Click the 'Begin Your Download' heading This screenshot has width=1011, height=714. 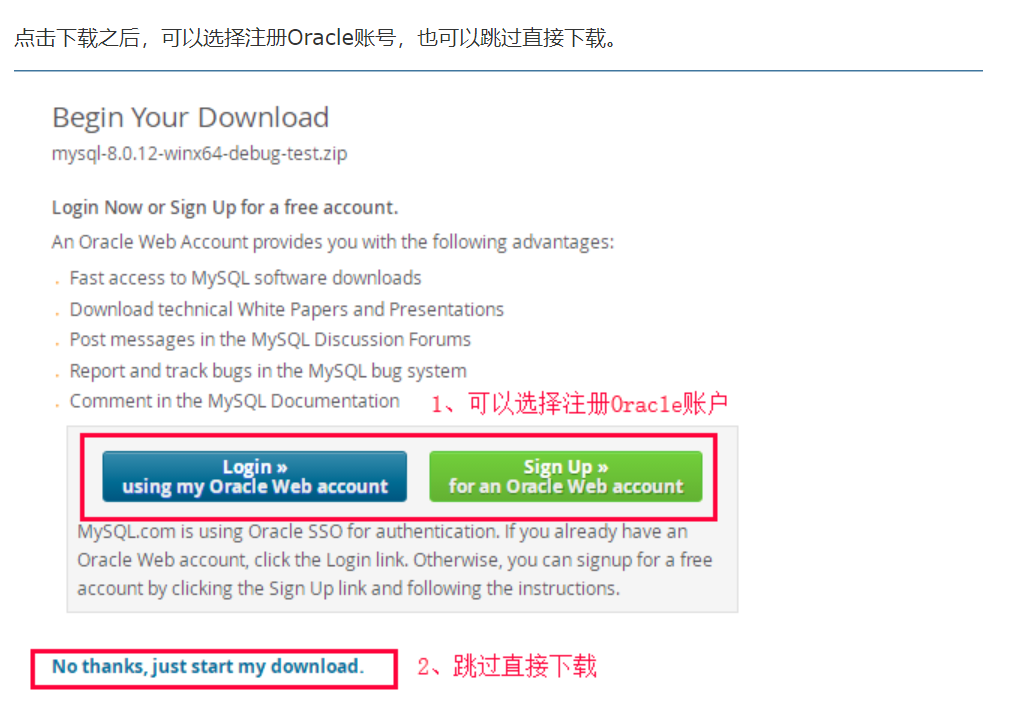click(x=191, y=117)
